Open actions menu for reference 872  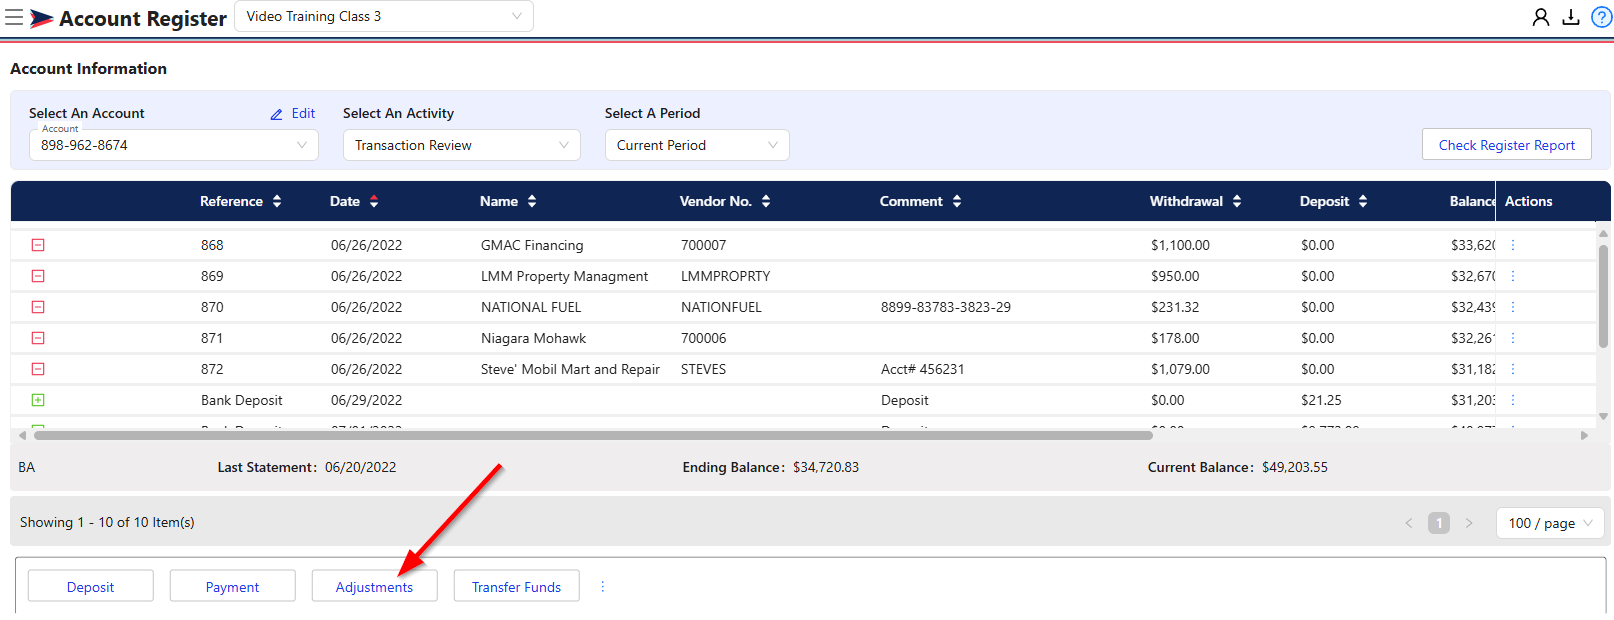[x=1512, y=369]
